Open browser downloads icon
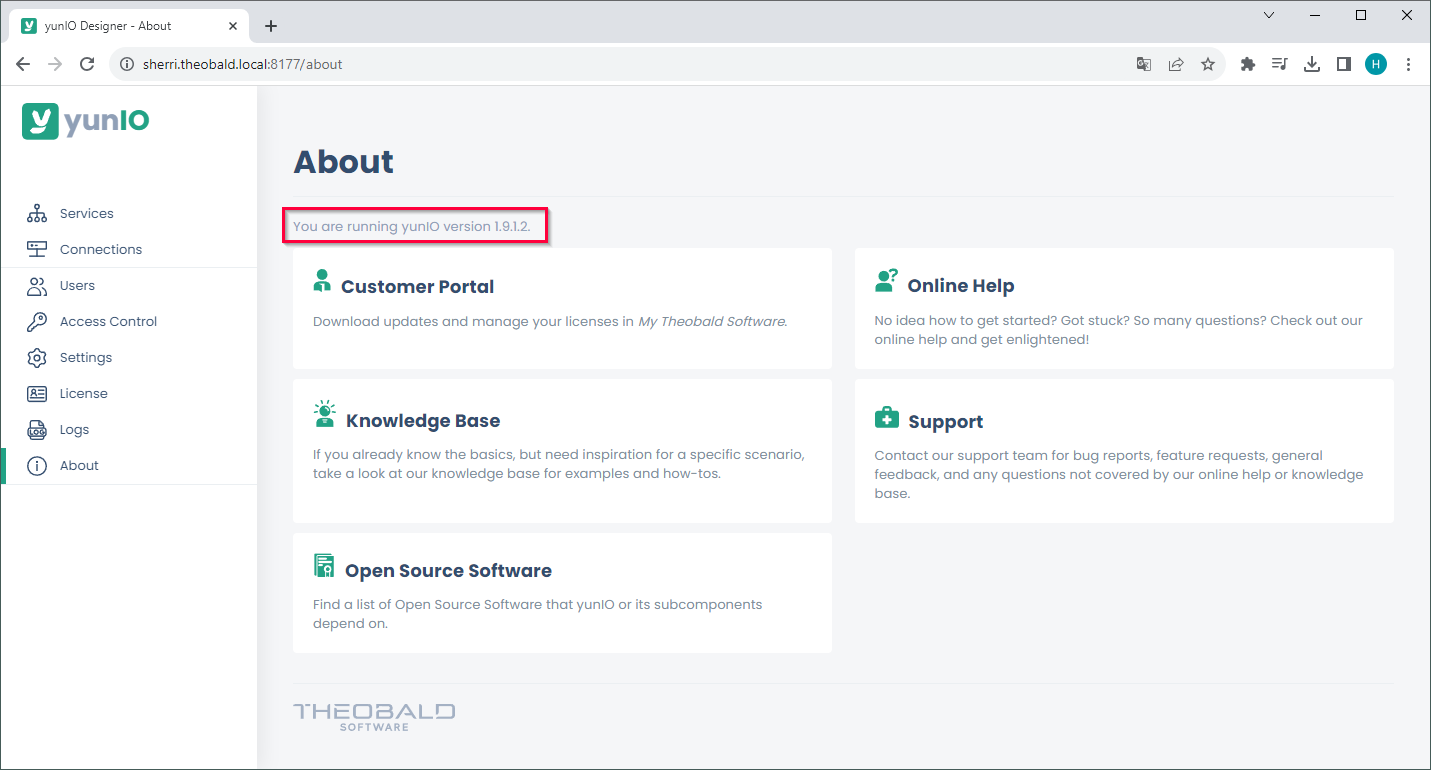The height and width of the screenshot is (770, 1431). click(1312, 64)
